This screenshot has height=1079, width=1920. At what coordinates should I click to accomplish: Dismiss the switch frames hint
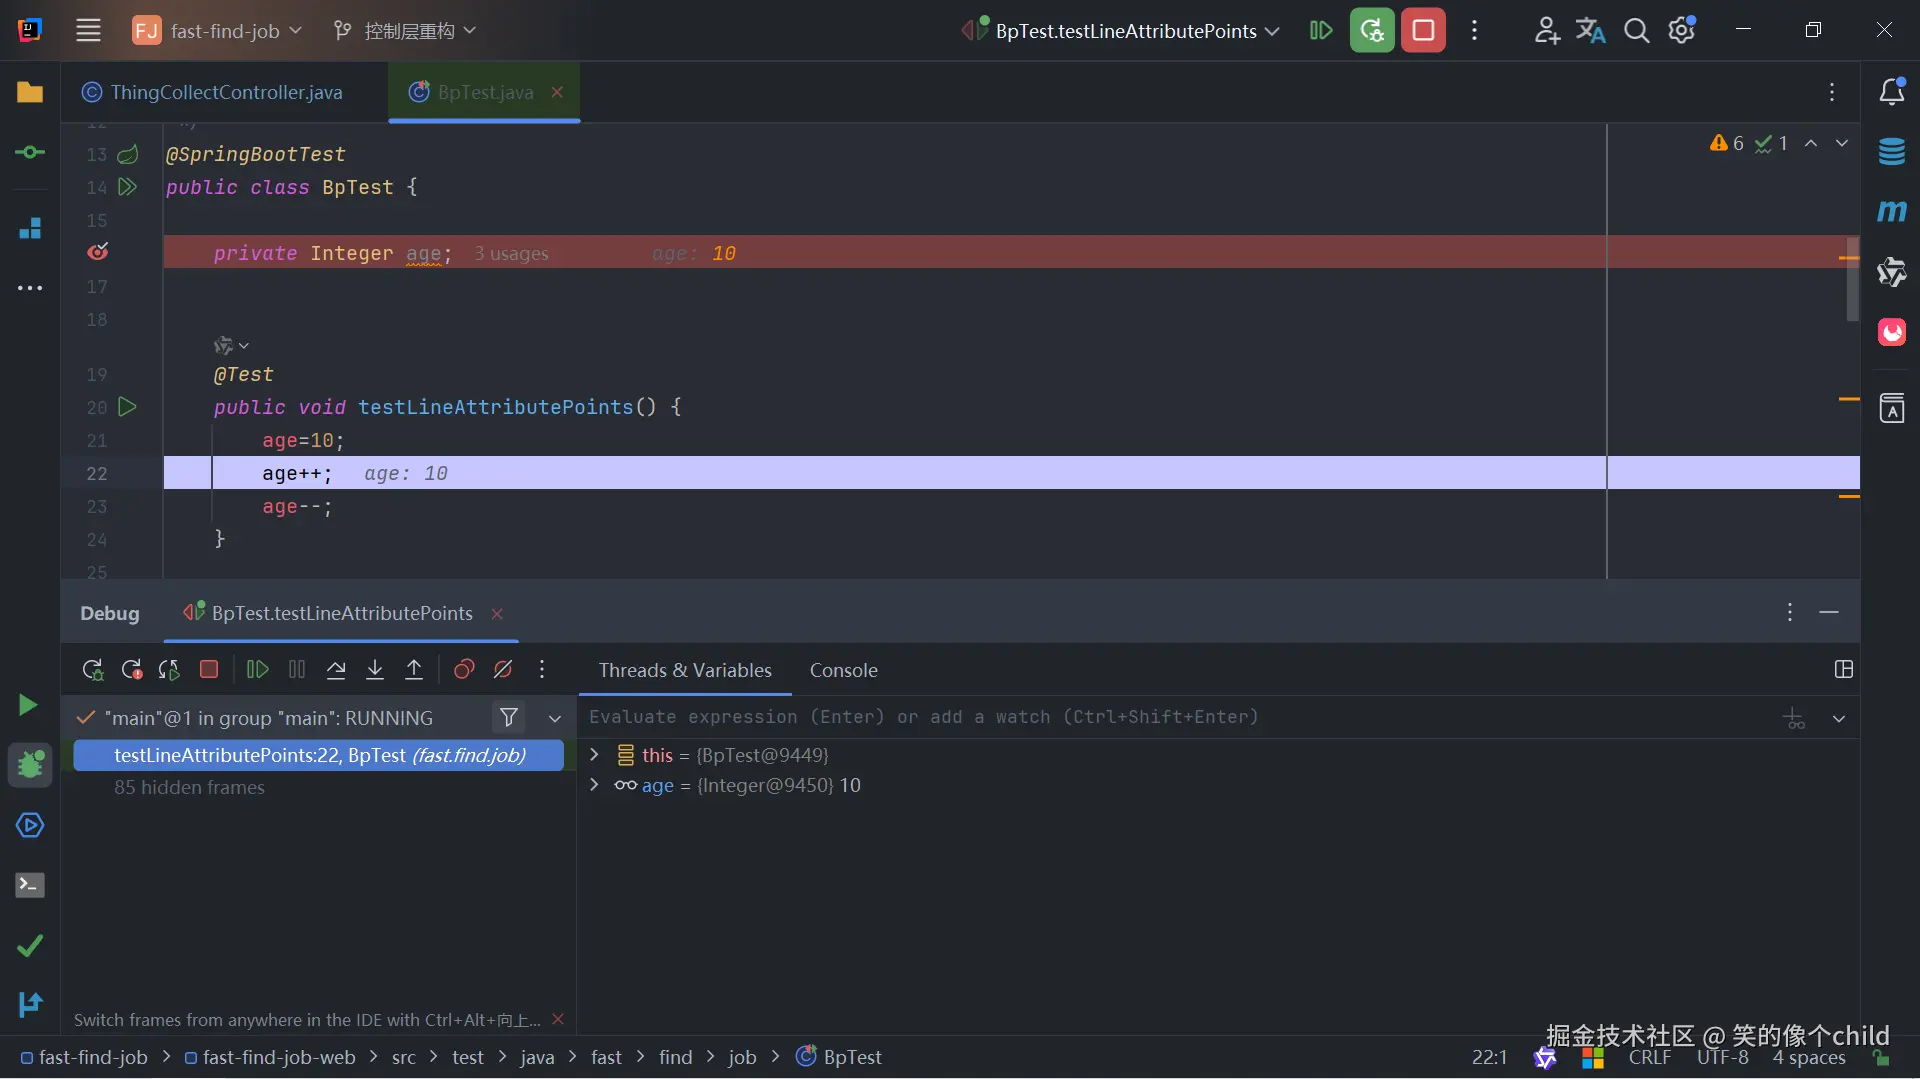558,1019
